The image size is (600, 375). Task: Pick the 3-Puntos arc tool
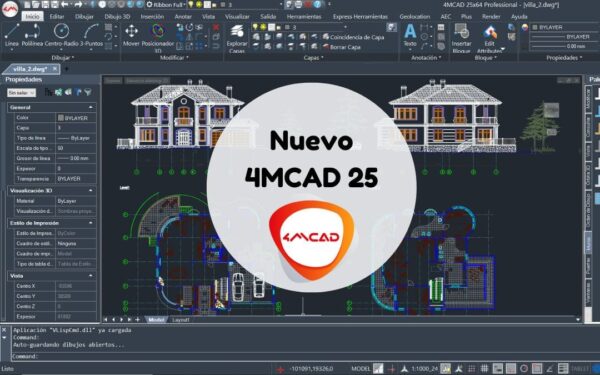(x=91, y=34)
